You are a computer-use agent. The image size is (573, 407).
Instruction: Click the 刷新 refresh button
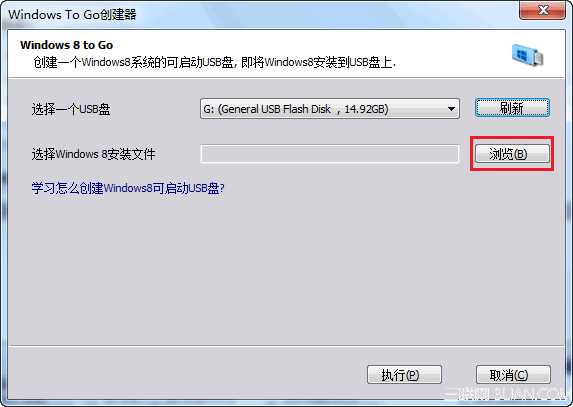[x=512, y=108]
